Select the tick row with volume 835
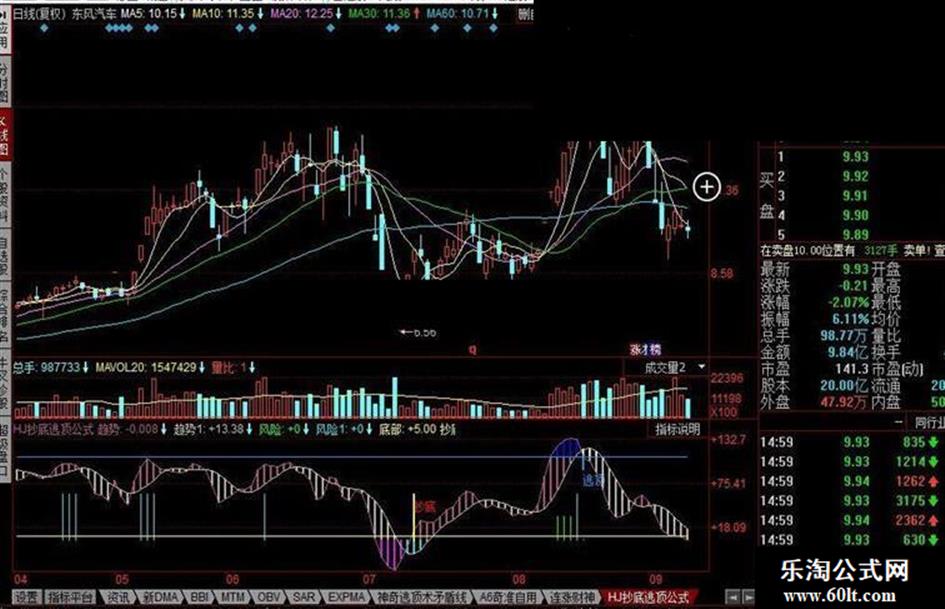 849,443
